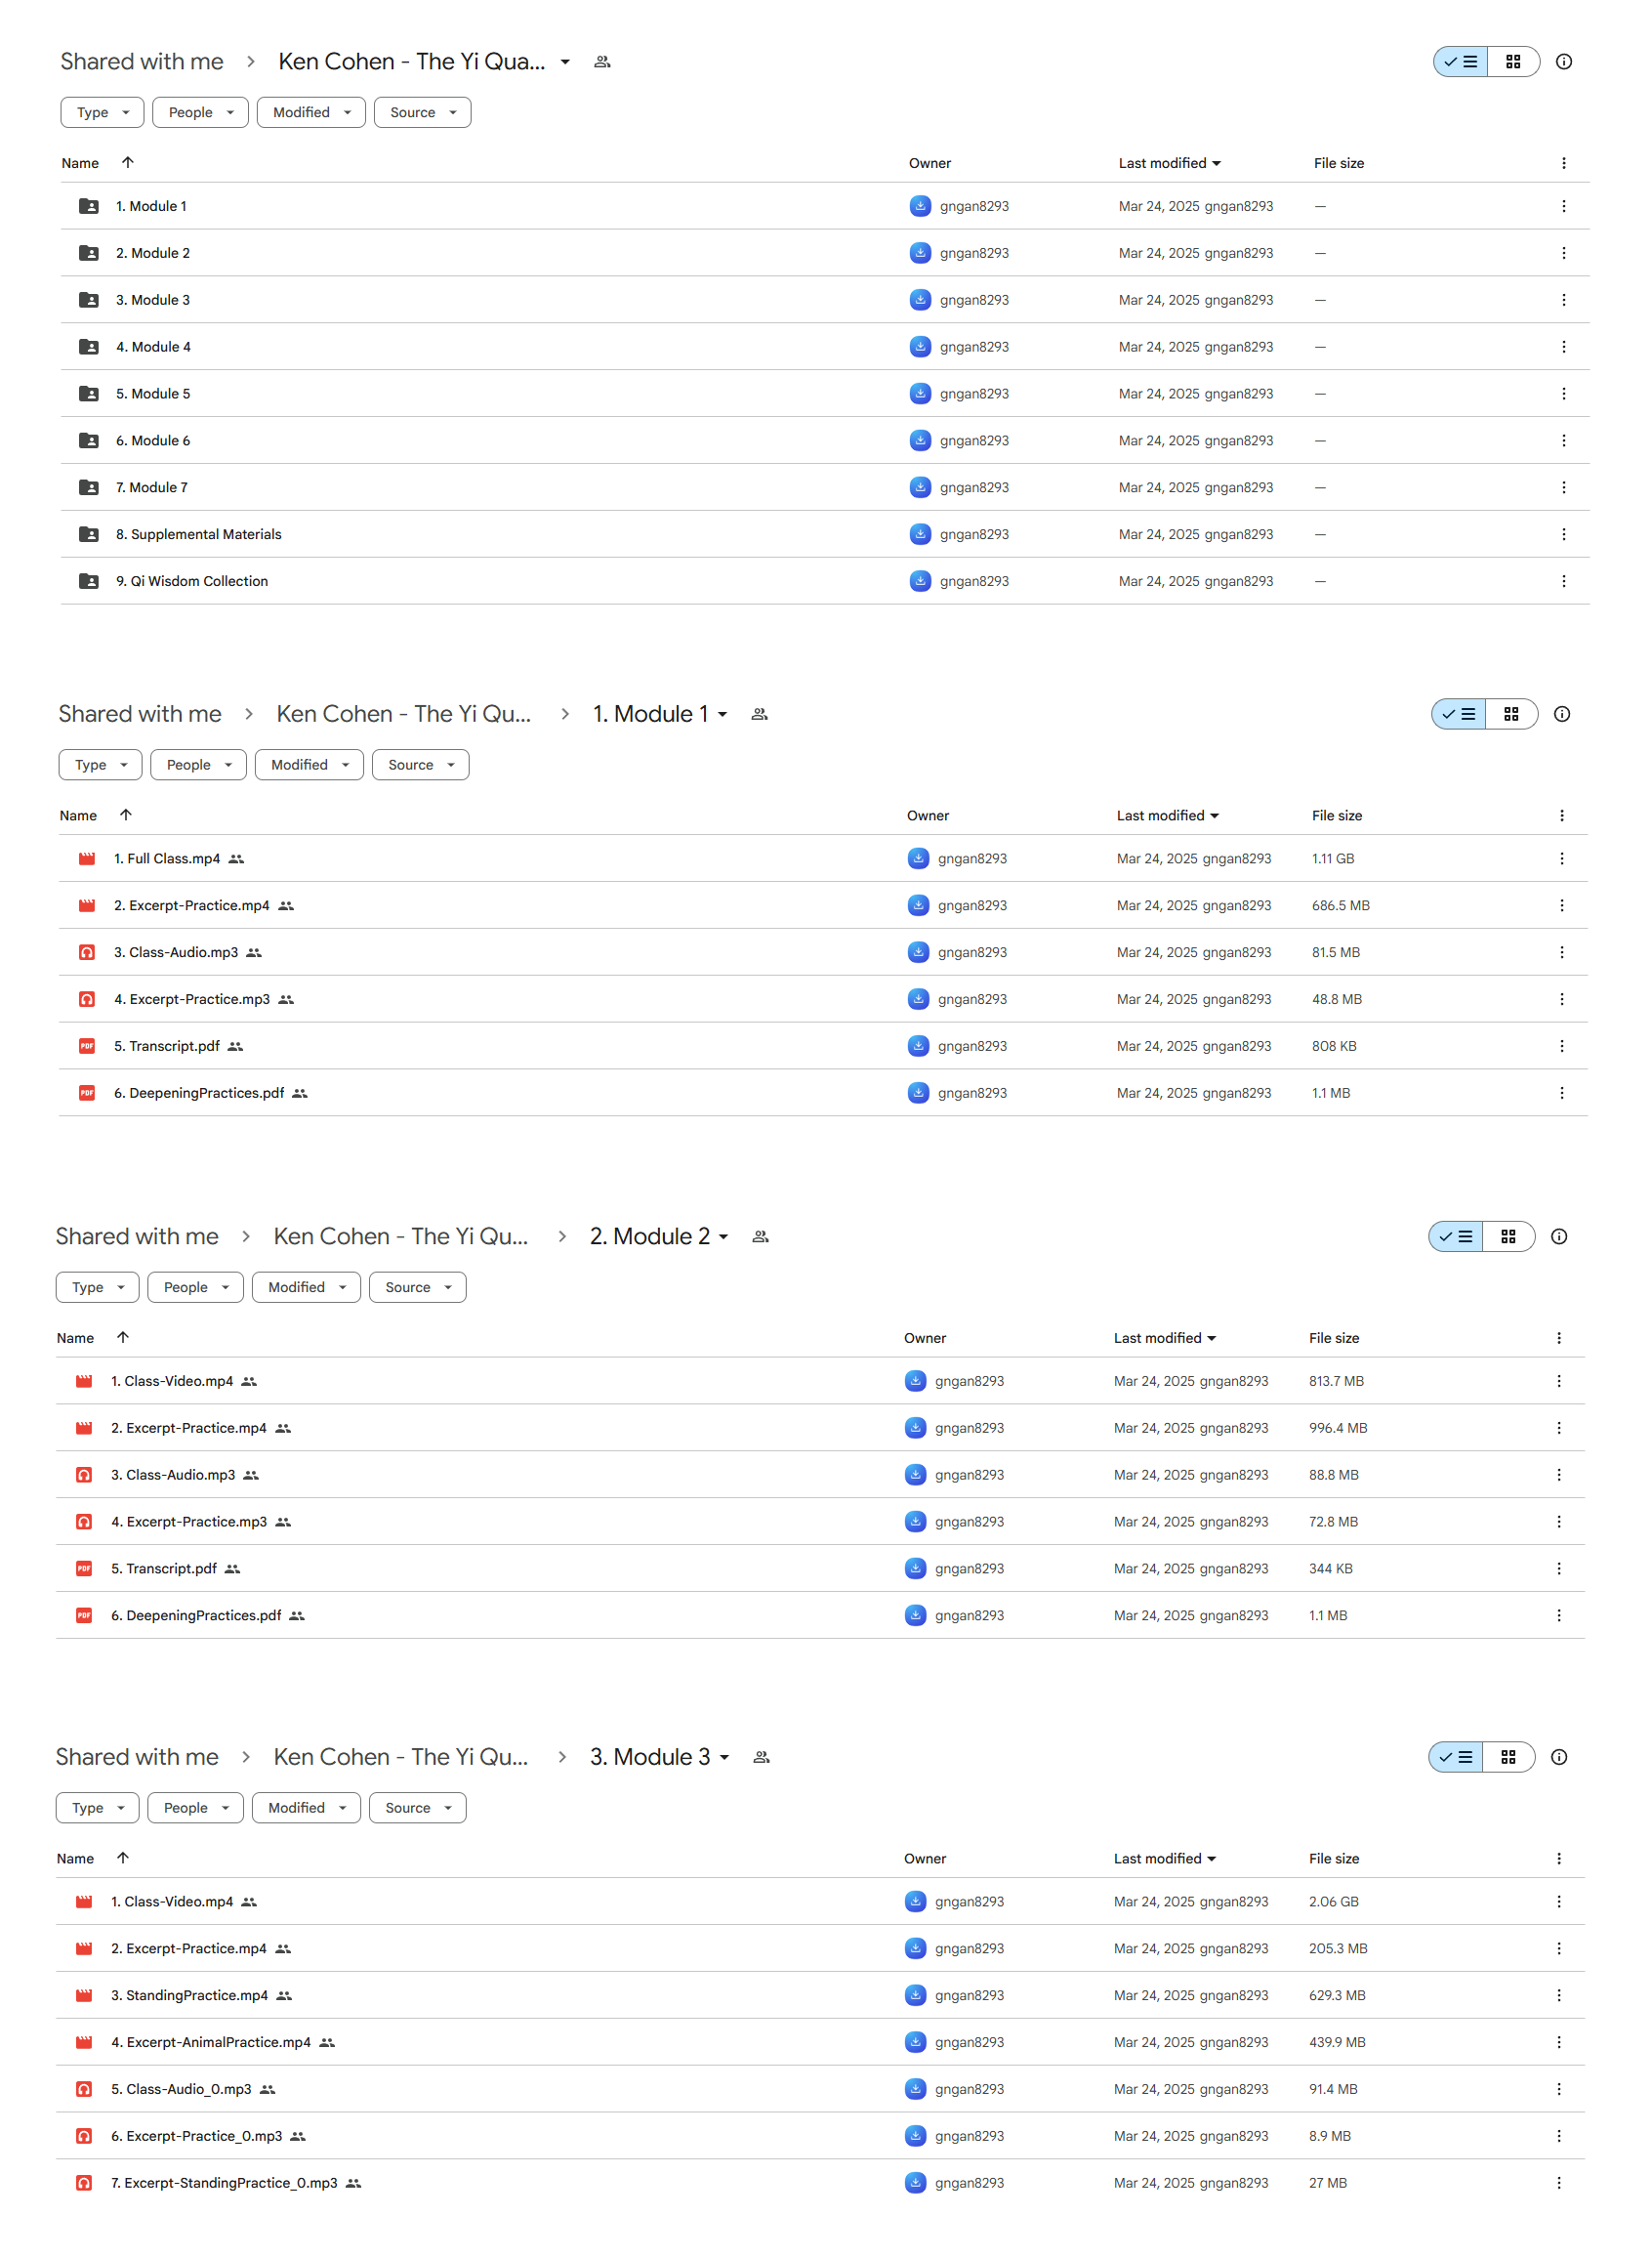Click shared-people icon beside 1. Module 1 title
Image resolution: width=1652 pixels, height=2258 pixels.
760,714
